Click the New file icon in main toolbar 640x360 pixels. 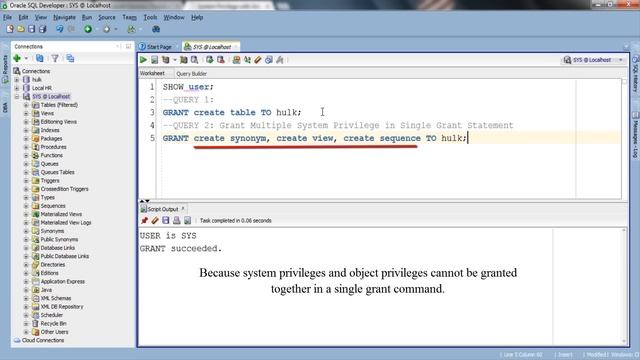coord(10,29)
